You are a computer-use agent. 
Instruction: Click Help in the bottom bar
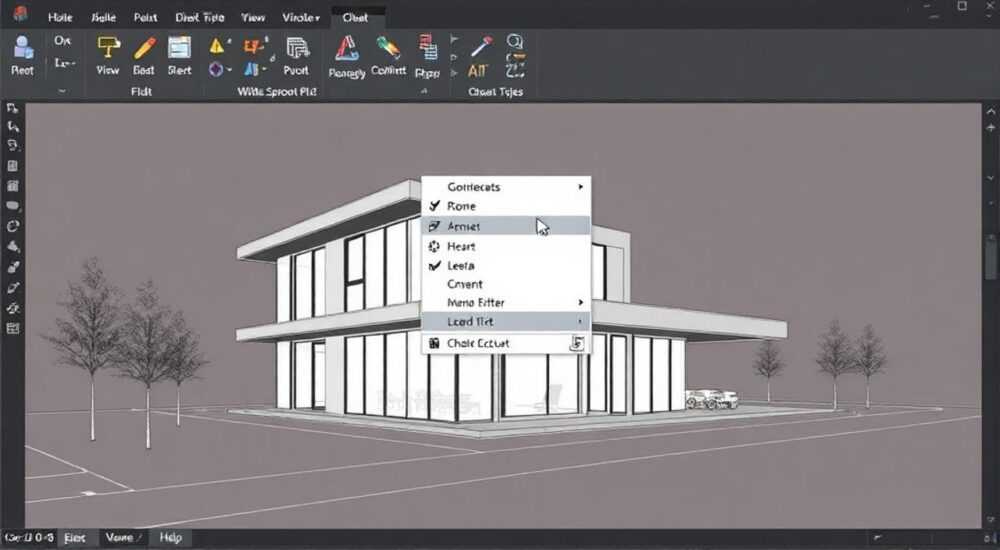pyautogui.click(x=170, y=538)
